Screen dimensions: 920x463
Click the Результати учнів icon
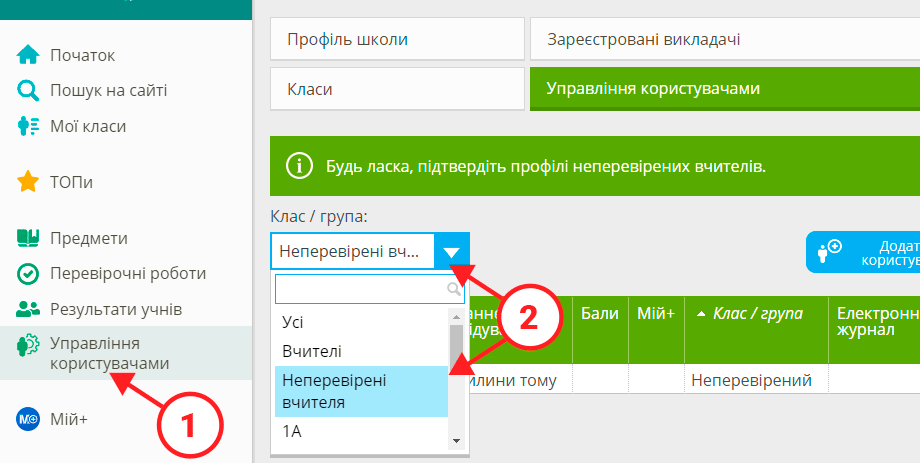coord(28,310)
